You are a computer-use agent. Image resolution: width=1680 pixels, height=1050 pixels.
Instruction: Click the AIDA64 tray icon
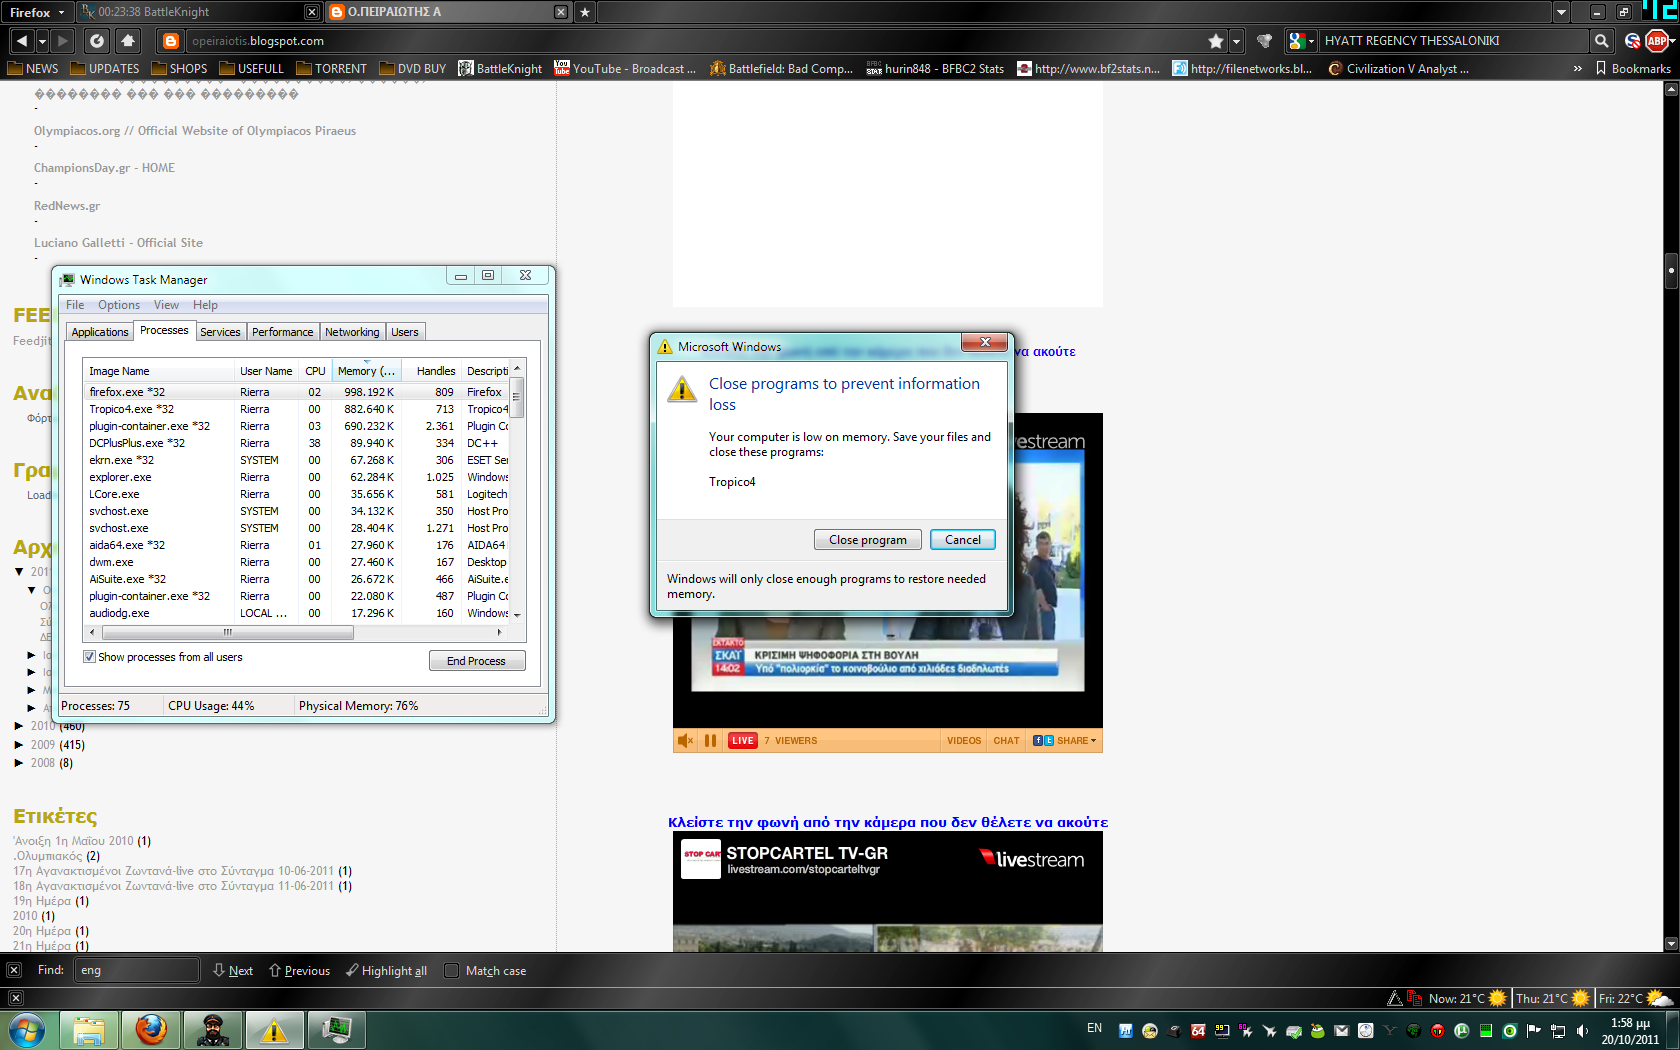(x=1197, y=1030)
